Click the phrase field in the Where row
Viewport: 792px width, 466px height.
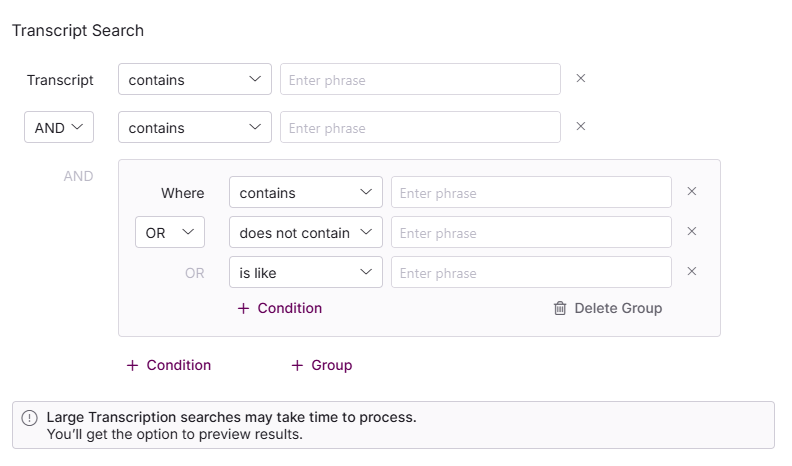coord(531,192)
